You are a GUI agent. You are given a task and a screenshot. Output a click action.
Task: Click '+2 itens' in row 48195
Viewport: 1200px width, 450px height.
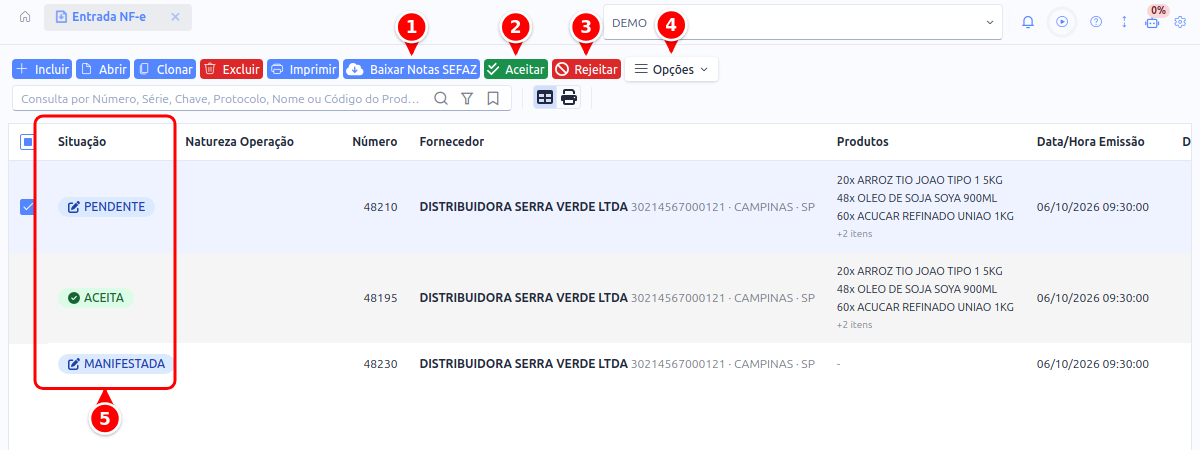click(x=854, y=325)
